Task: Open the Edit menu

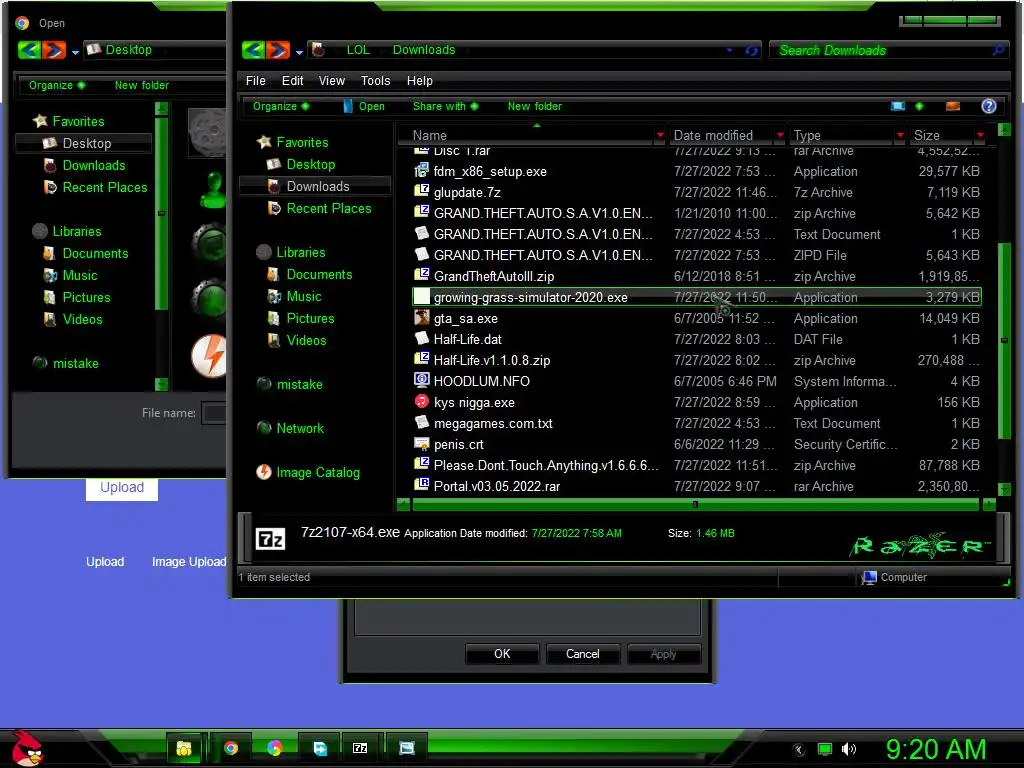Action: click(x=292, y=81)
